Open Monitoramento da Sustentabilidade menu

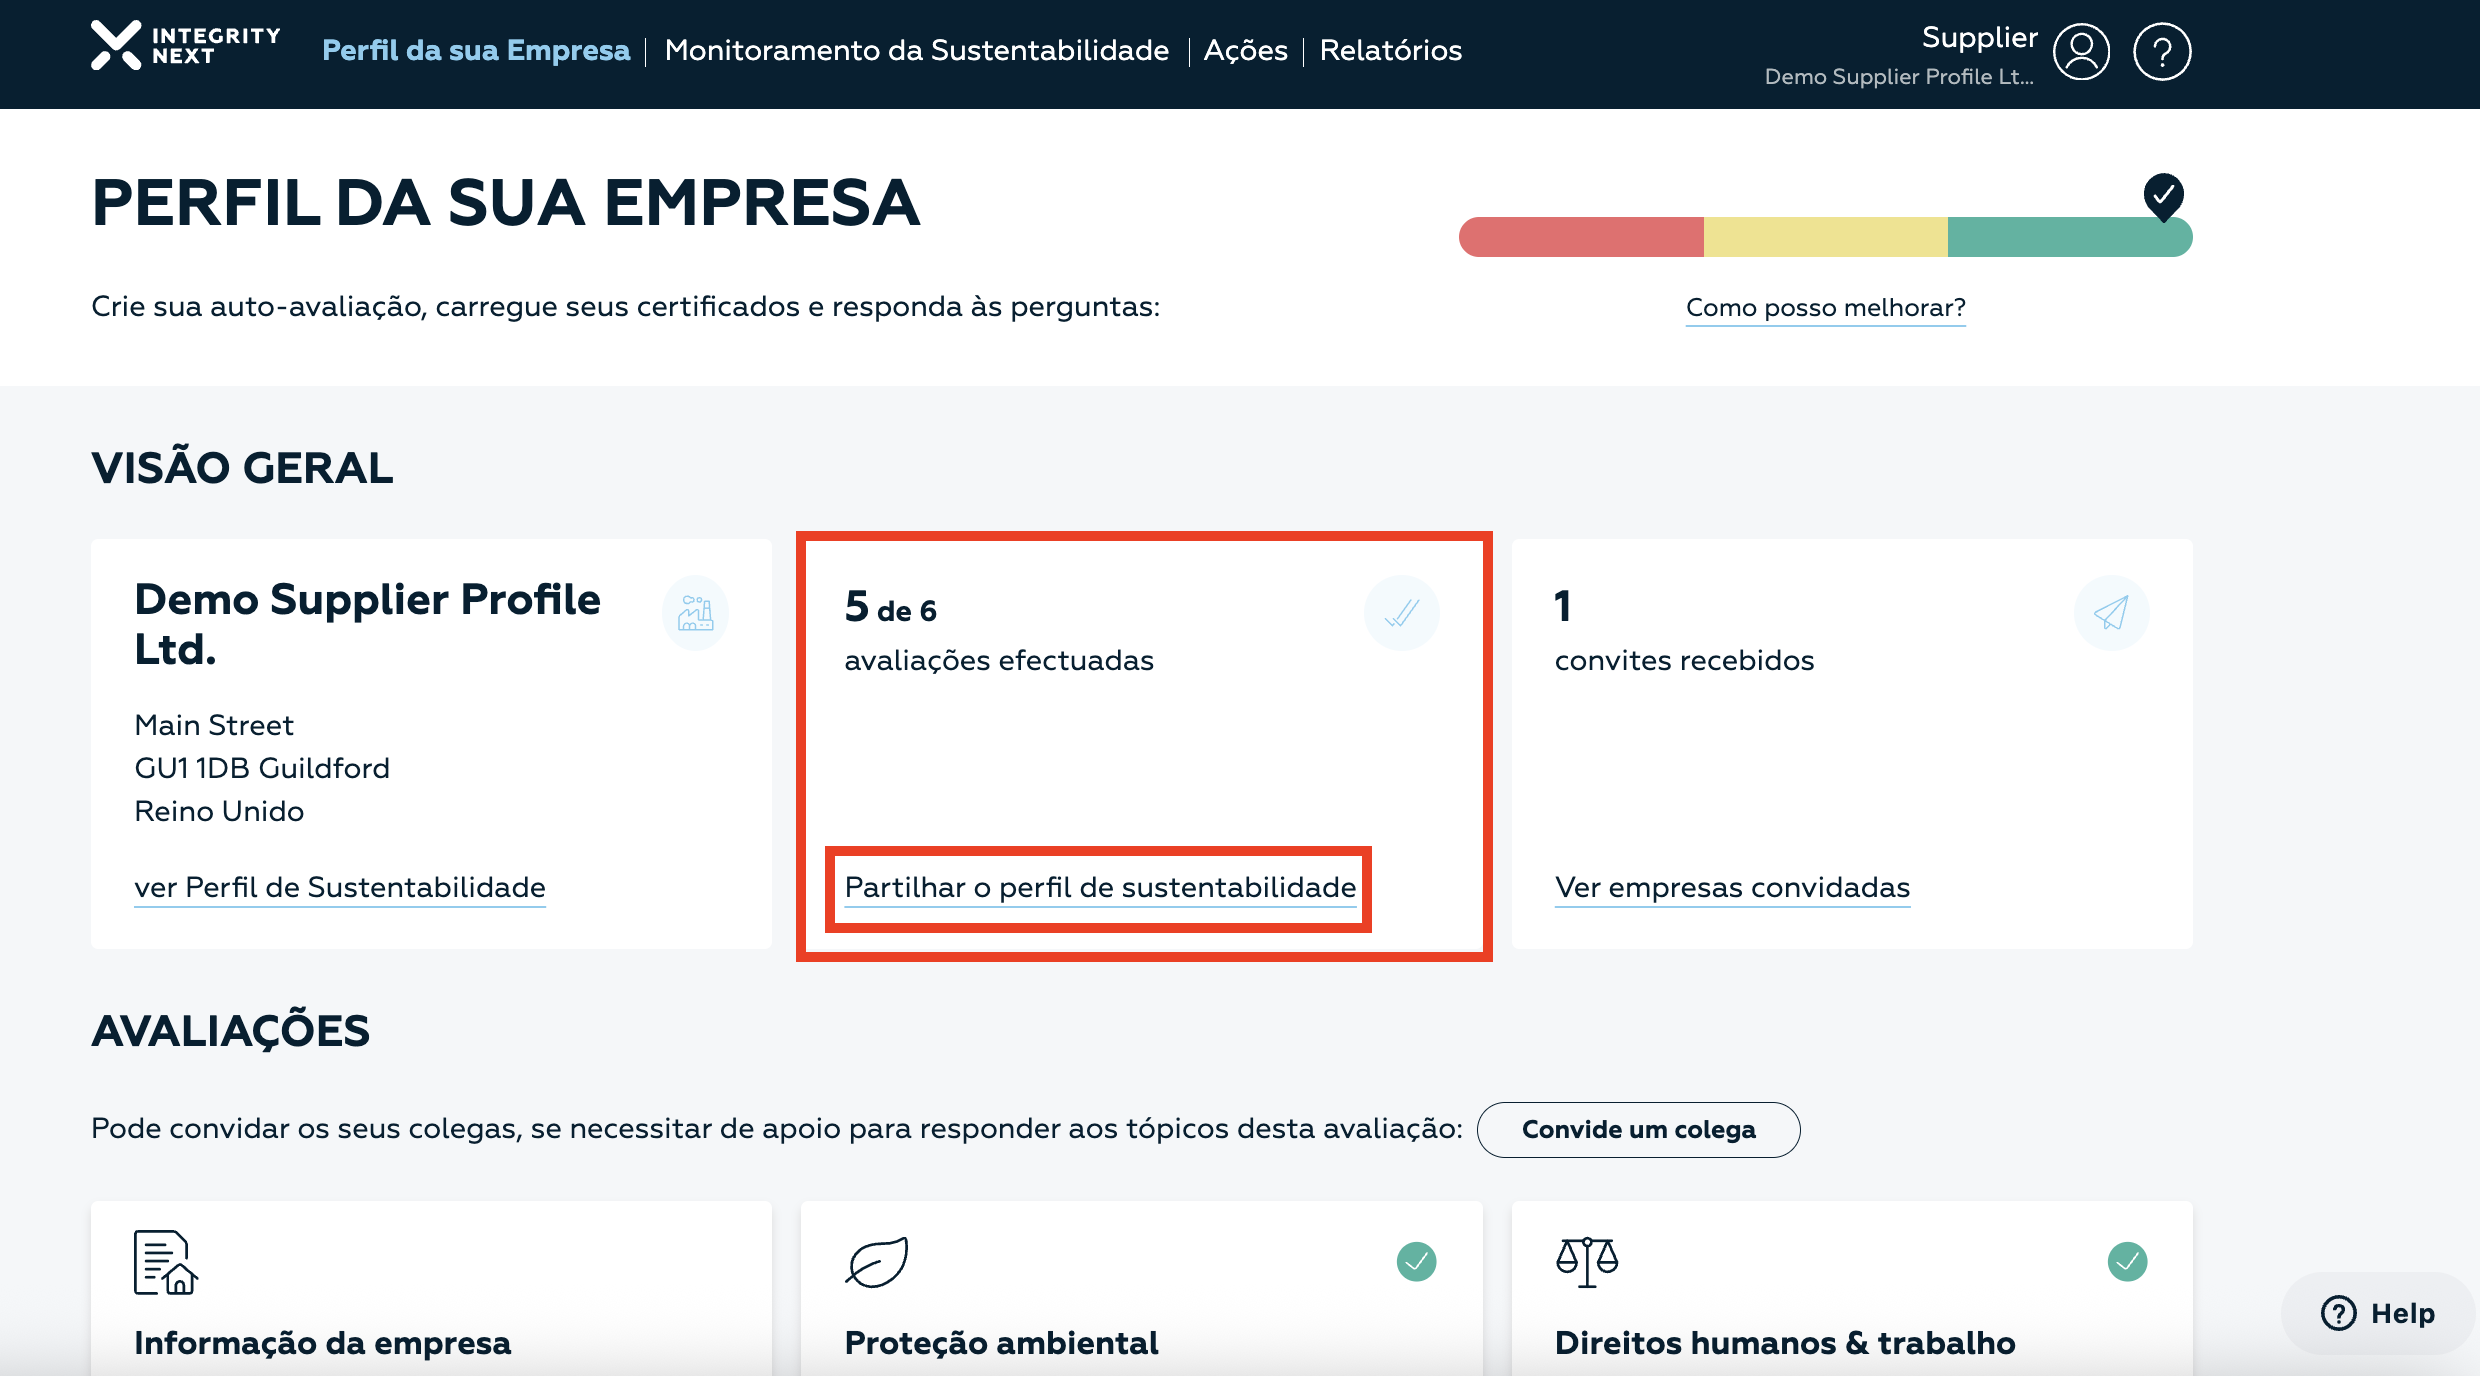916,50
